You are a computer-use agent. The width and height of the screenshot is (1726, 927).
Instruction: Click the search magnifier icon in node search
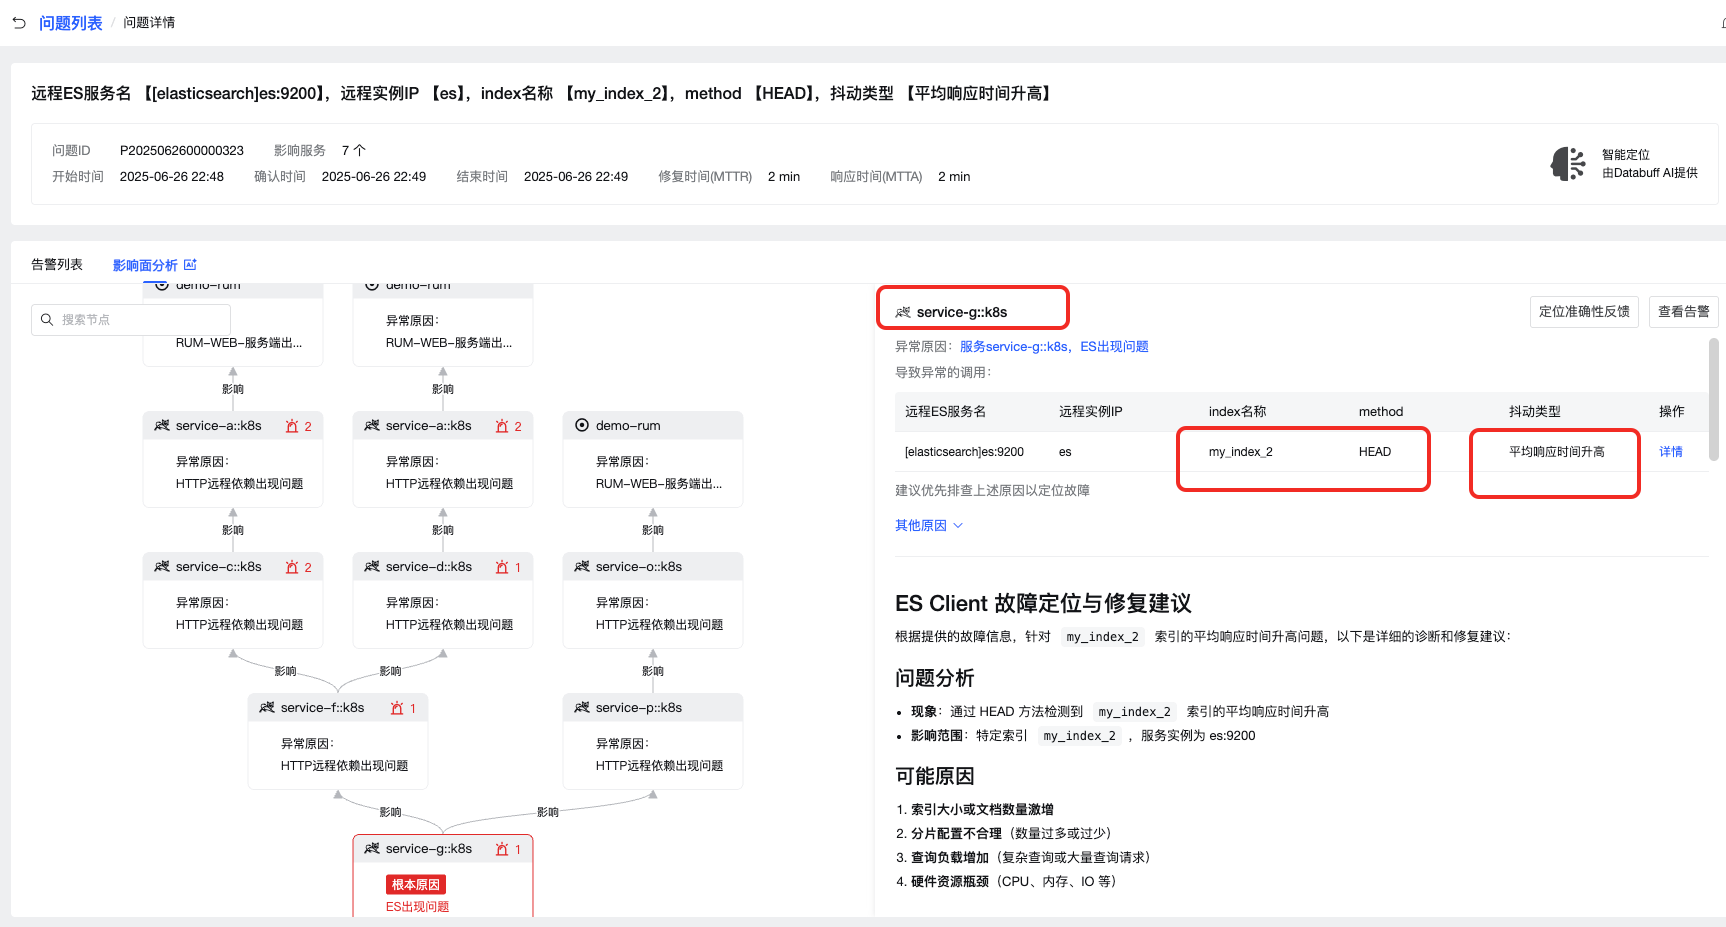pyautogui.click(x=47, y=320)
